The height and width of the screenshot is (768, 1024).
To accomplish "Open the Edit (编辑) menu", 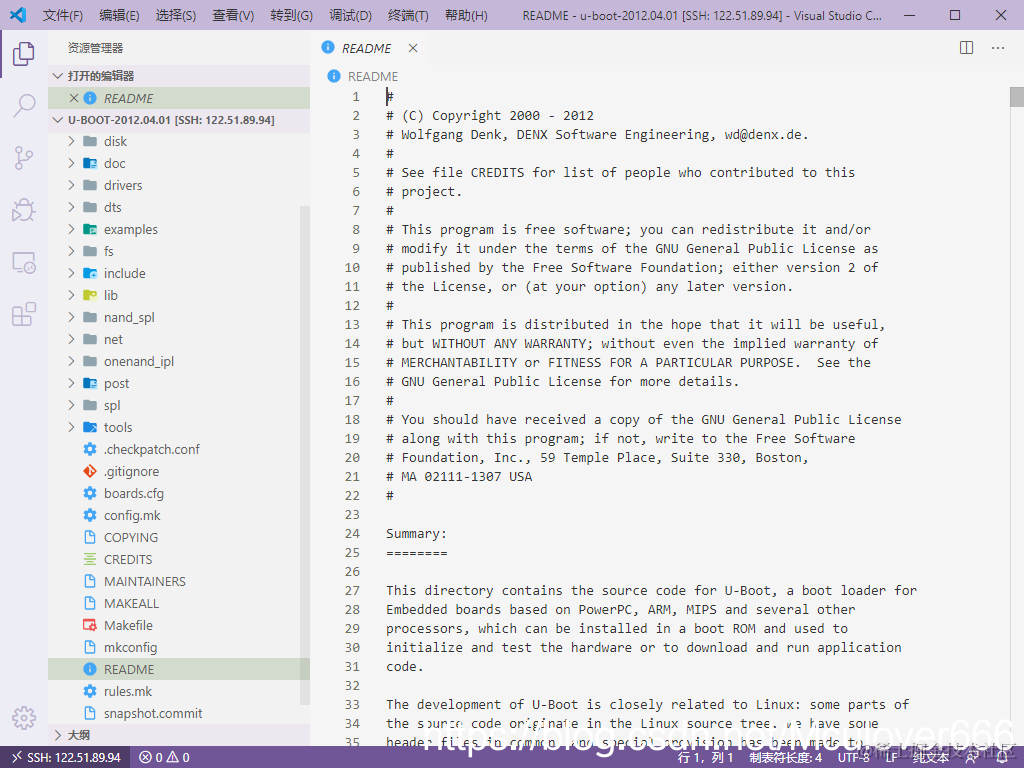I will (120, 15).
